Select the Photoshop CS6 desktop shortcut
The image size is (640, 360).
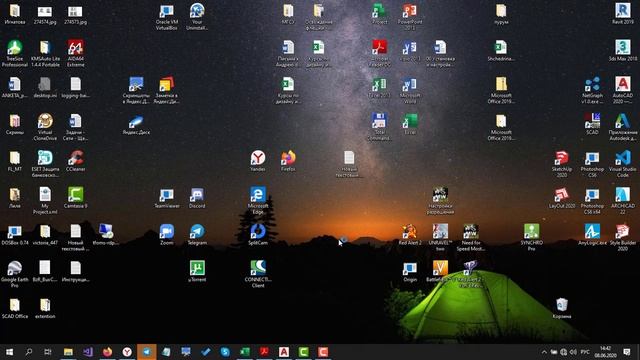tap(592, 164)
